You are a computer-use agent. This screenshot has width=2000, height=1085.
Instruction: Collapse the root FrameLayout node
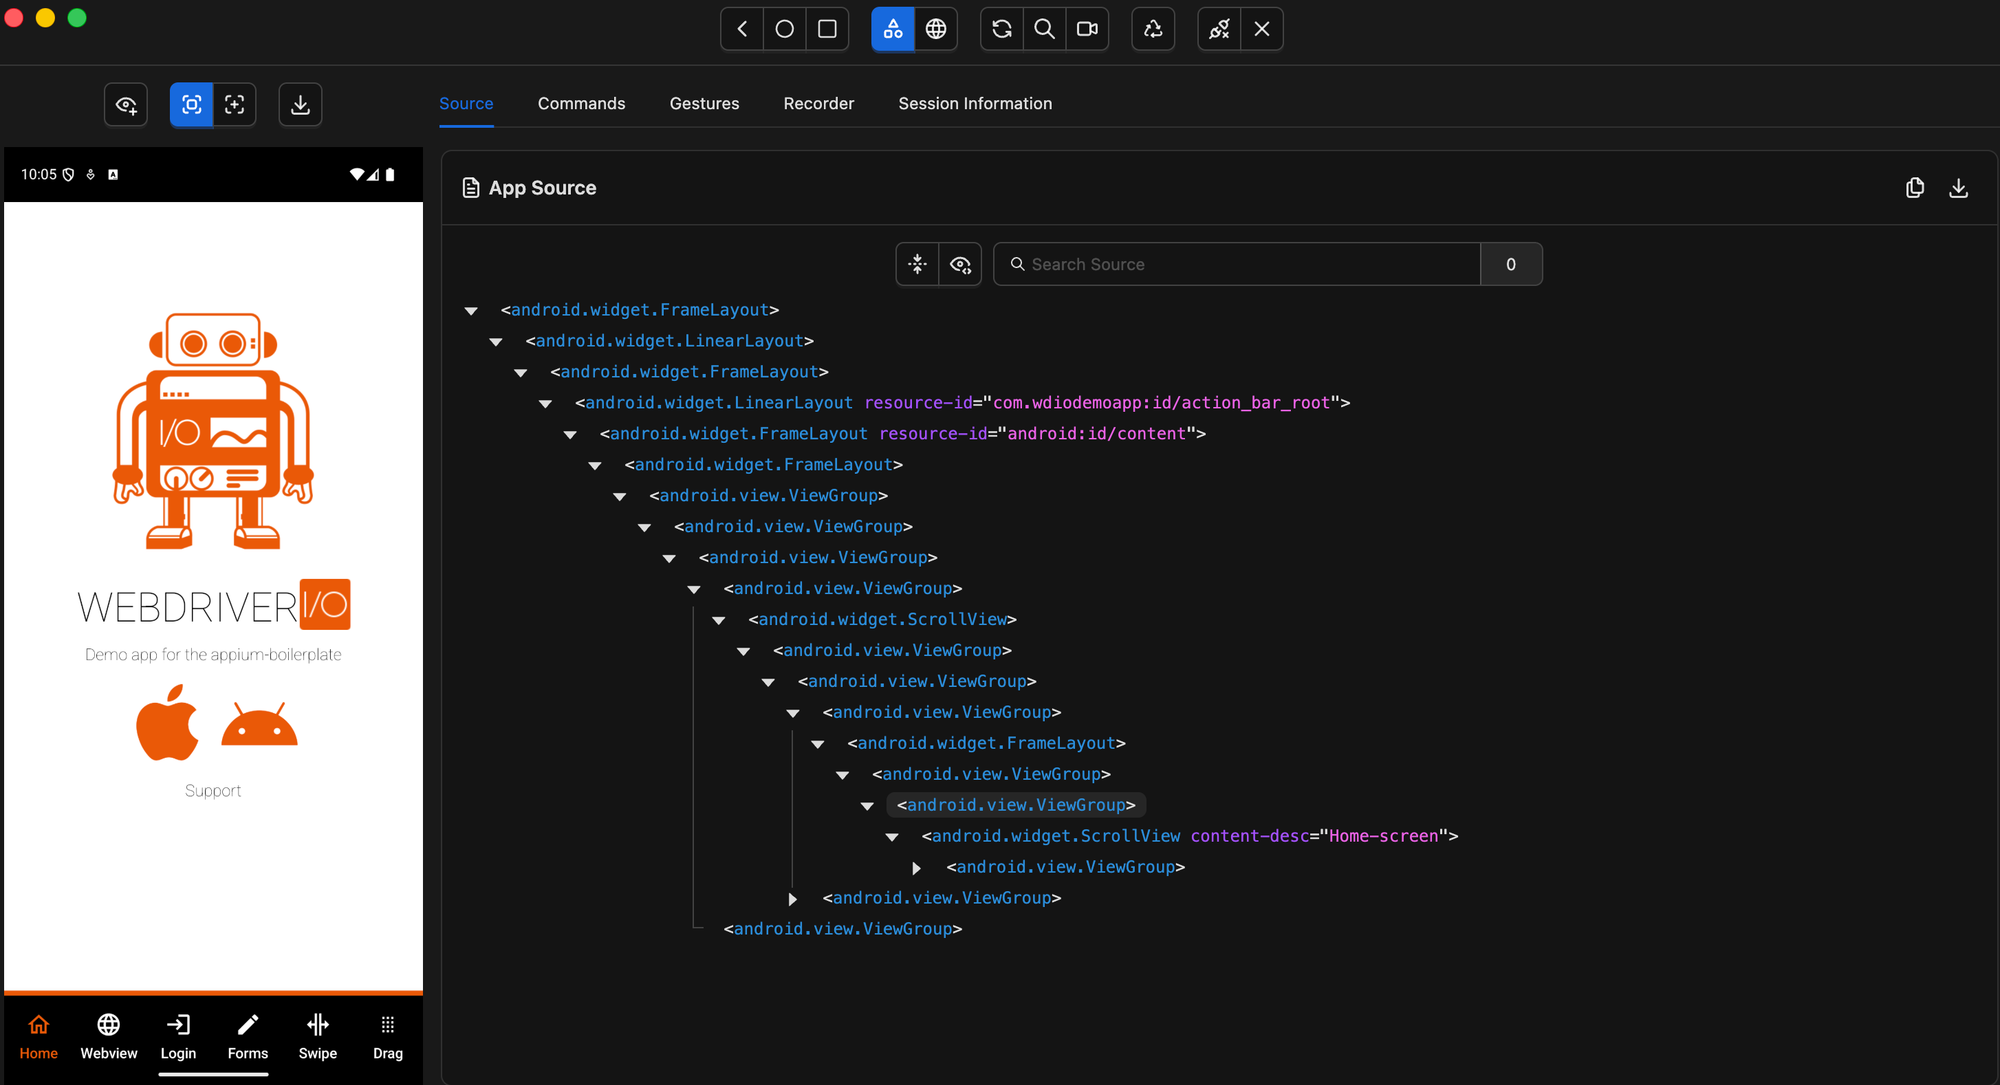[471, 311]
